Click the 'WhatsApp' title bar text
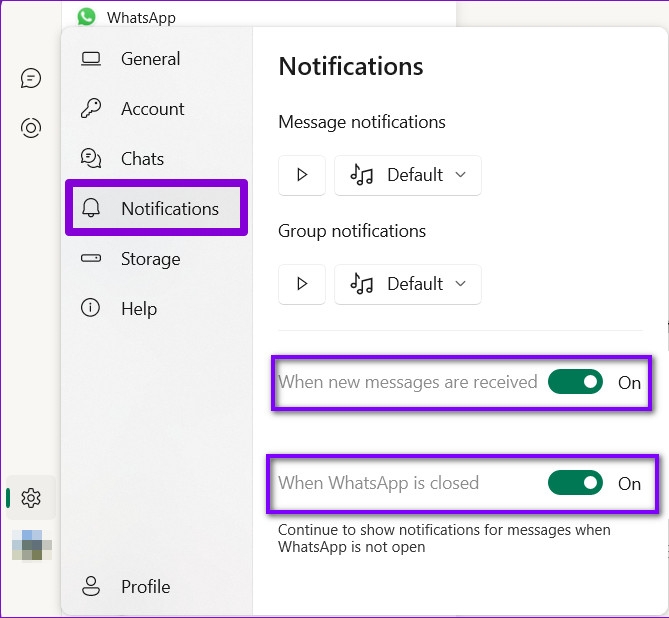The width and height of the screenshot is (669, 618). [x=141, y=17]
